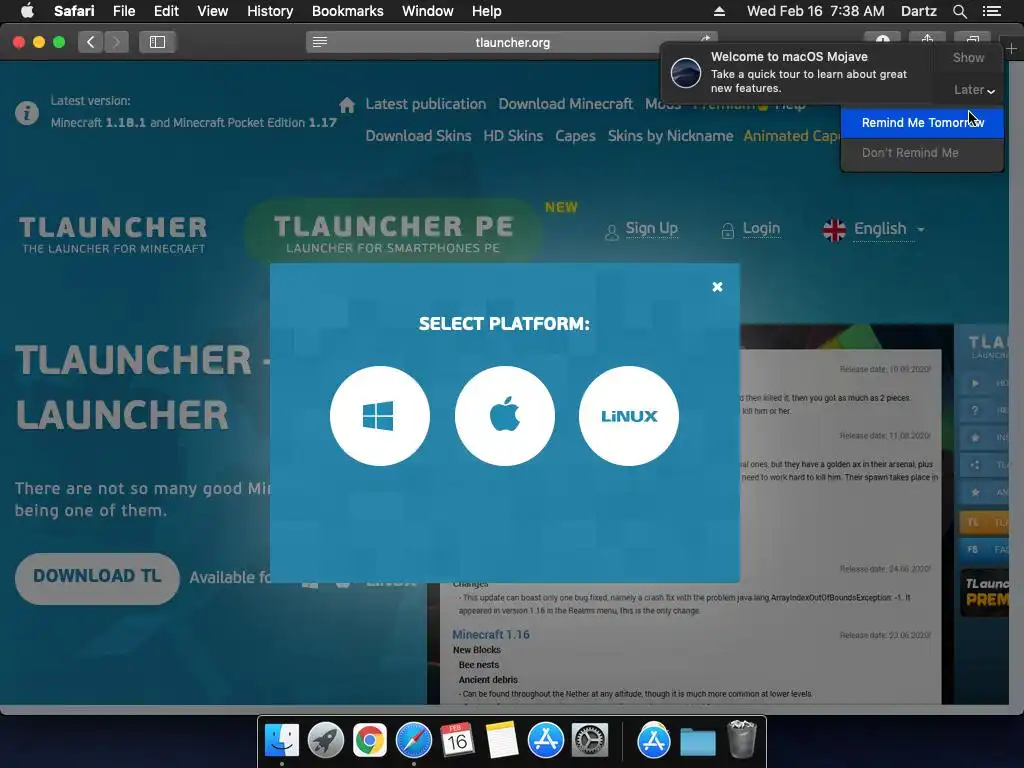
Task: Open Safari in the Dock
Action: click(413, 741)
